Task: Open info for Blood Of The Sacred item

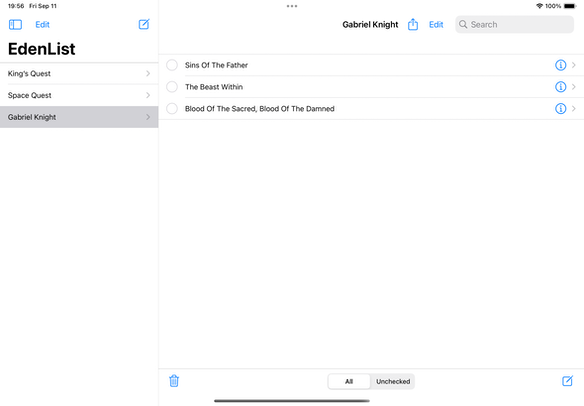Action: (560, 109)
